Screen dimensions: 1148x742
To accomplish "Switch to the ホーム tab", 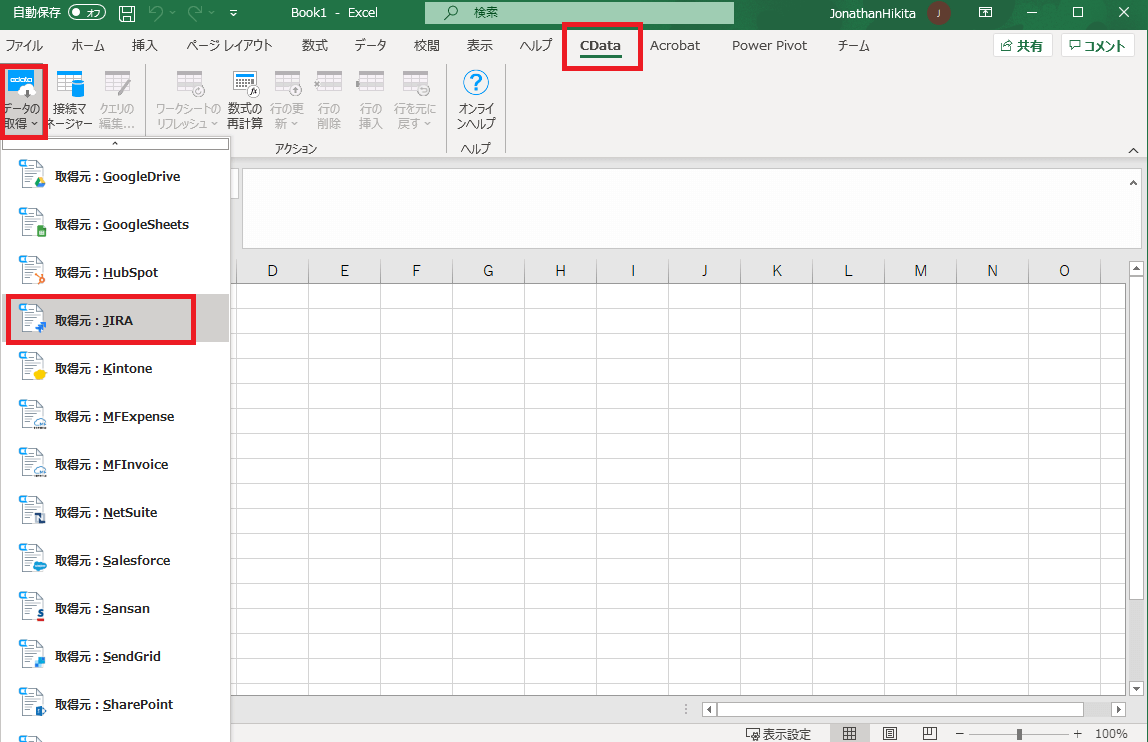I will pyautogui.click(x=88, y=45).
